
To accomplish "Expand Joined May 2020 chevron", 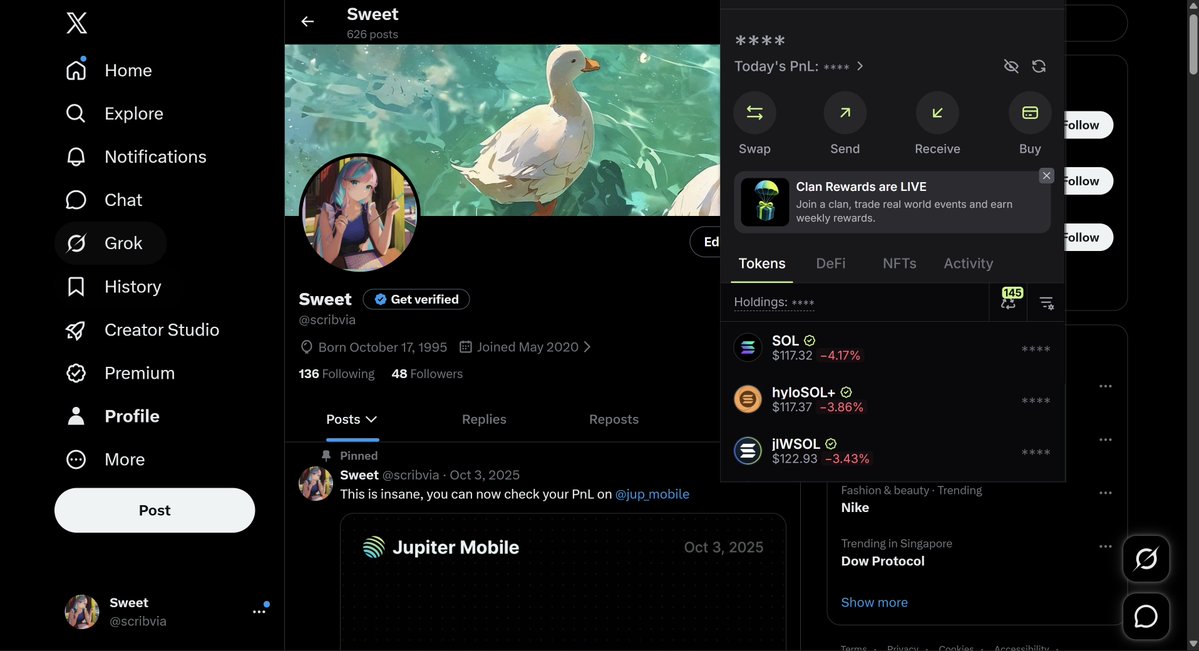I will (587, 347).
